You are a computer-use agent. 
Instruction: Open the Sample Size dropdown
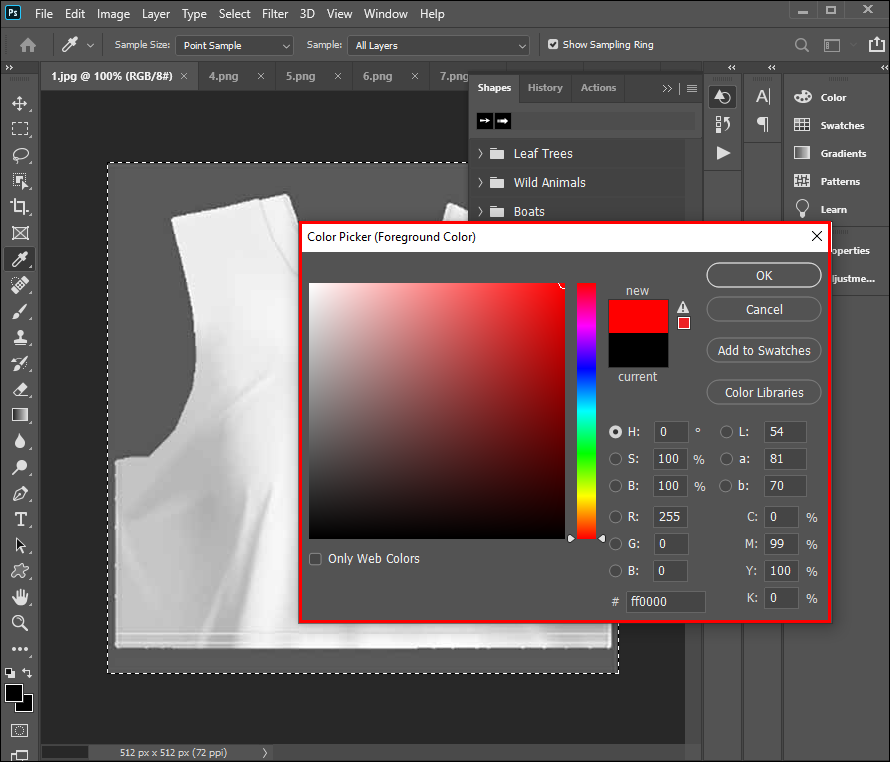coord(234,46)
